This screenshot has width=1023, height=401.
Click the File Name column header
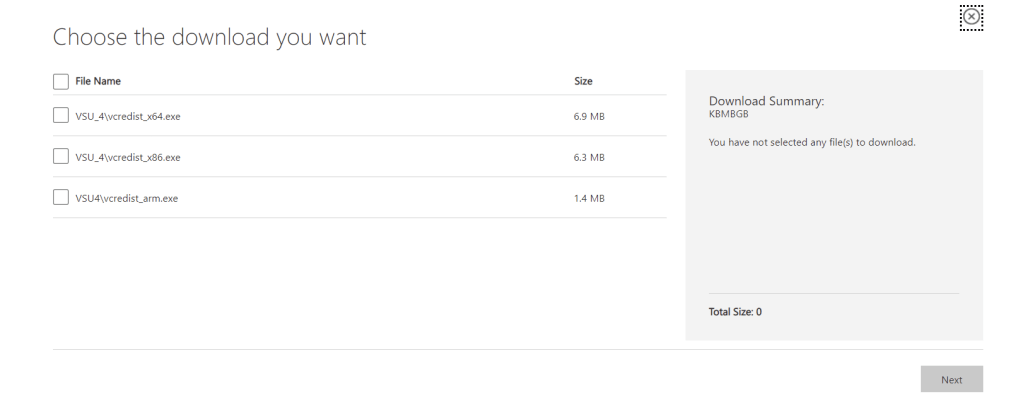[x=98, y=81]
